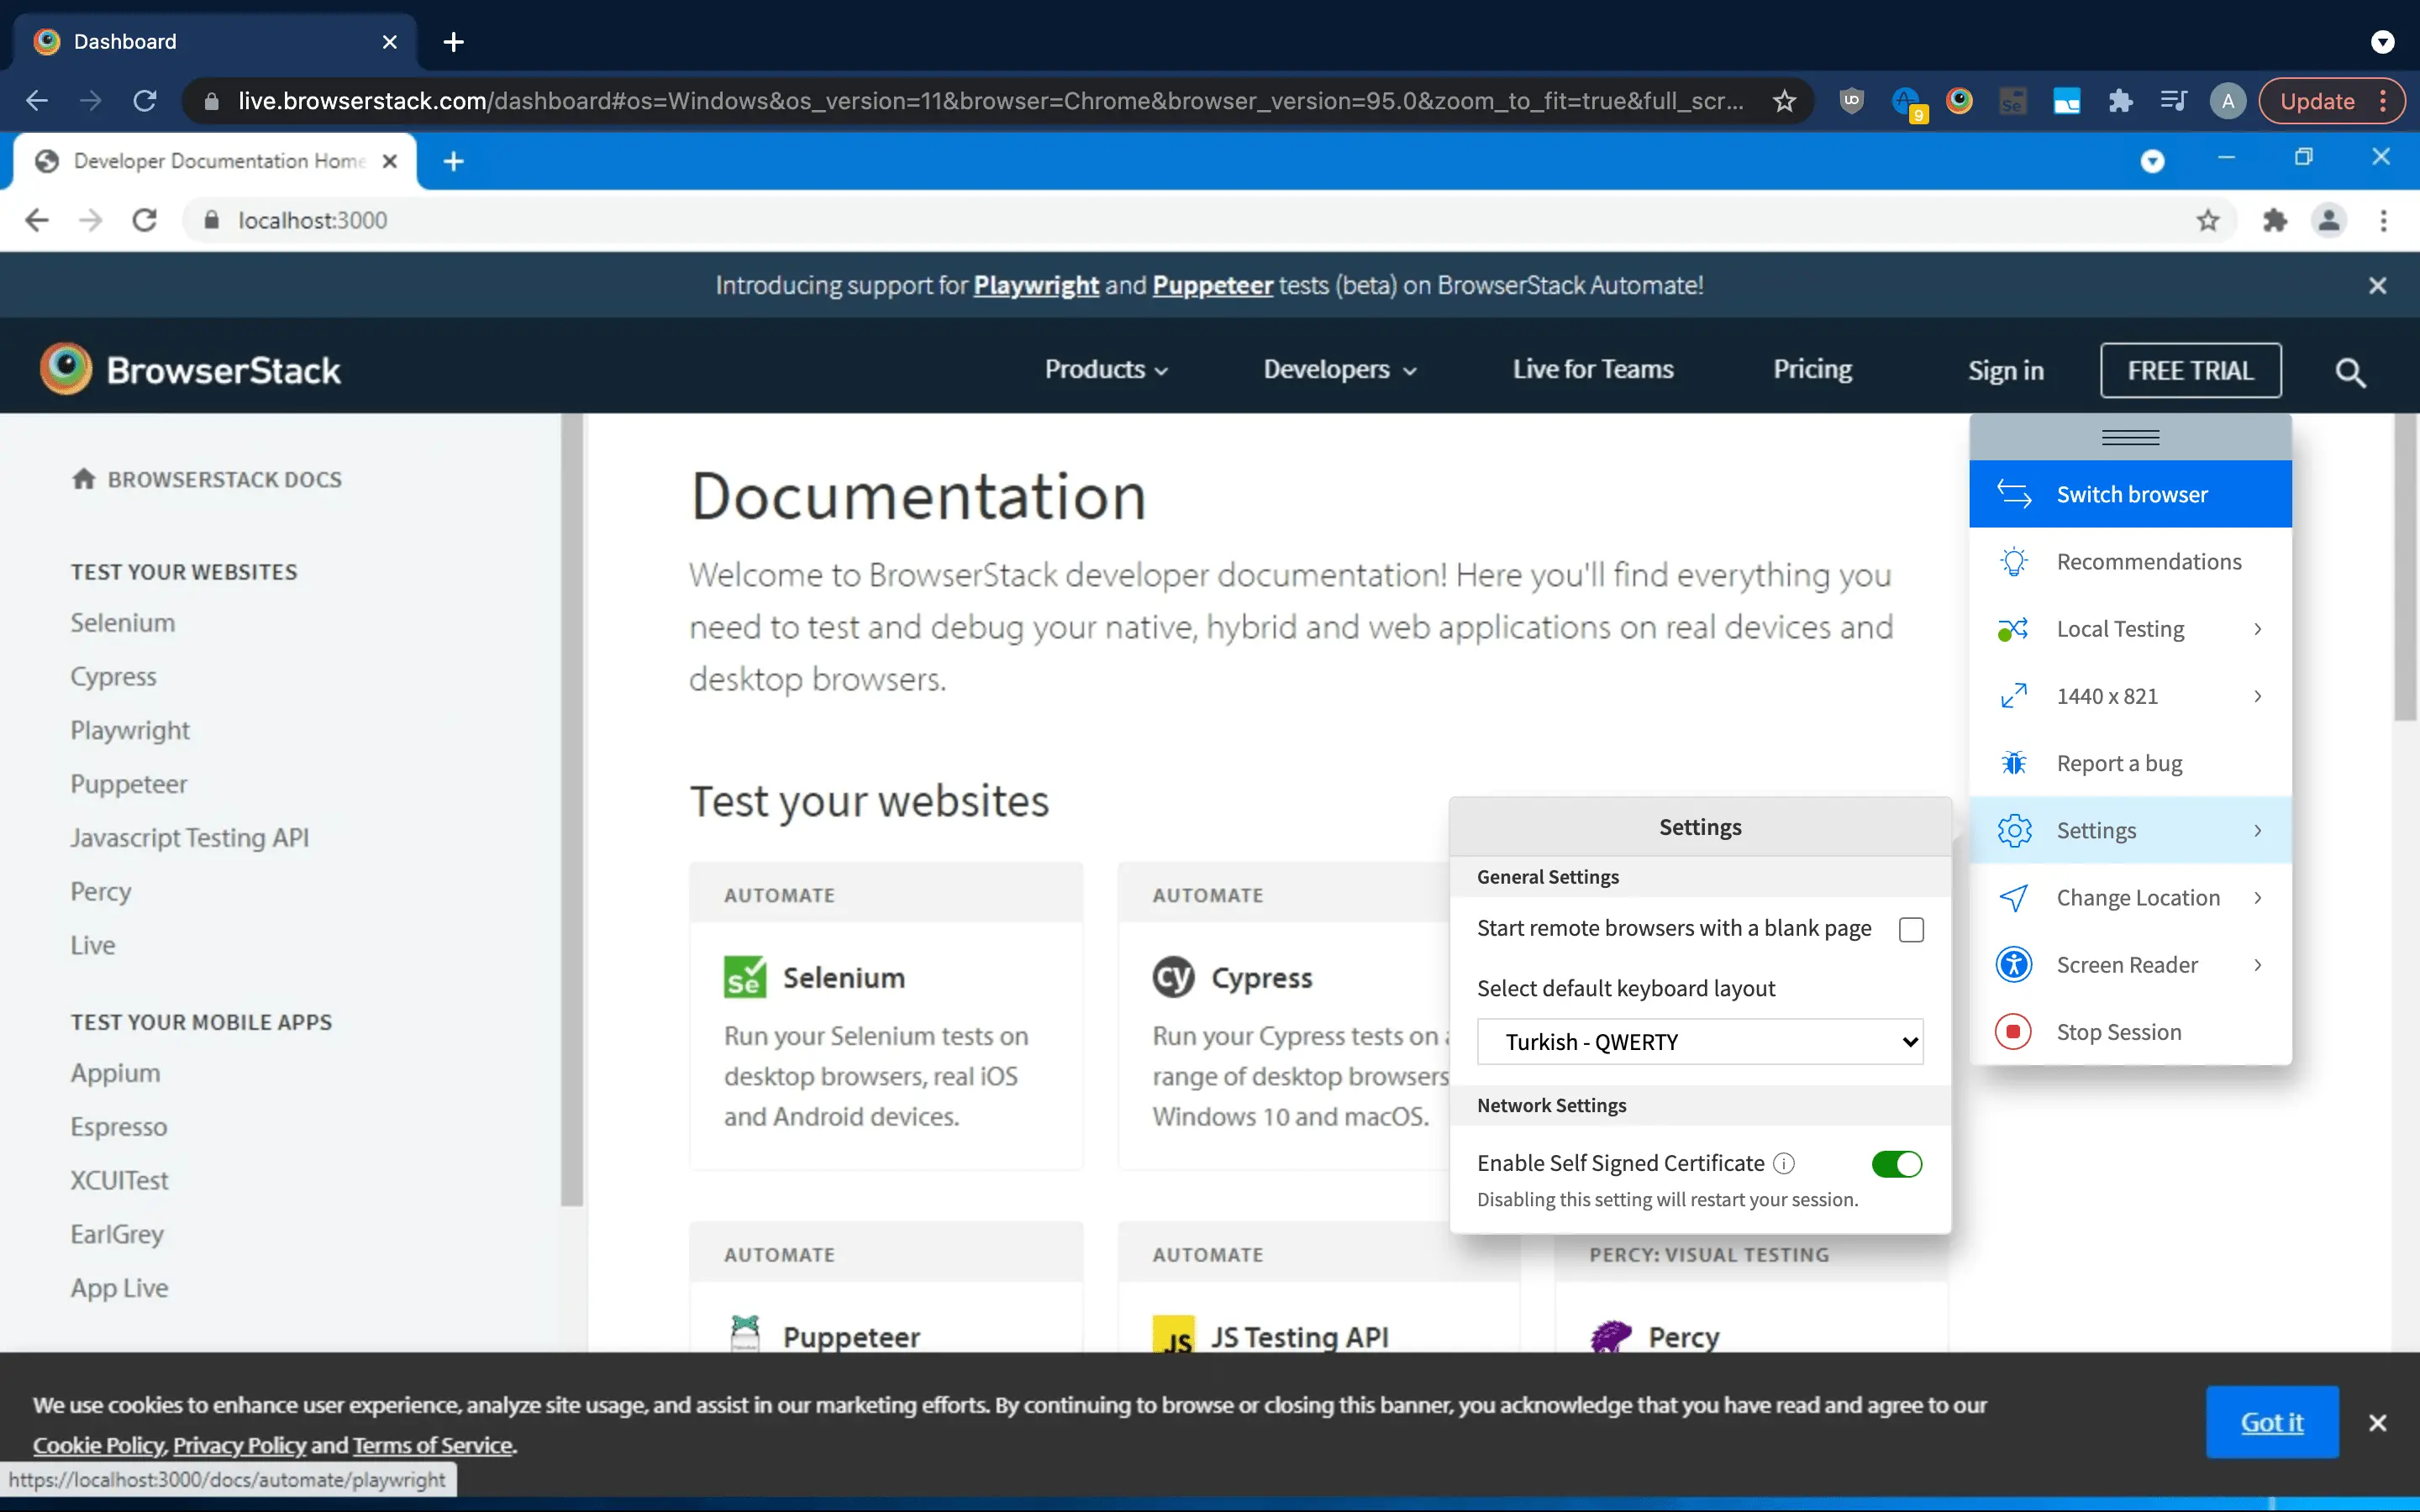Image resolution: width=2420 pixels, height=1512 pixels.
Task: Select Switch browser menu item
Action: click(x=2130, y=494)
